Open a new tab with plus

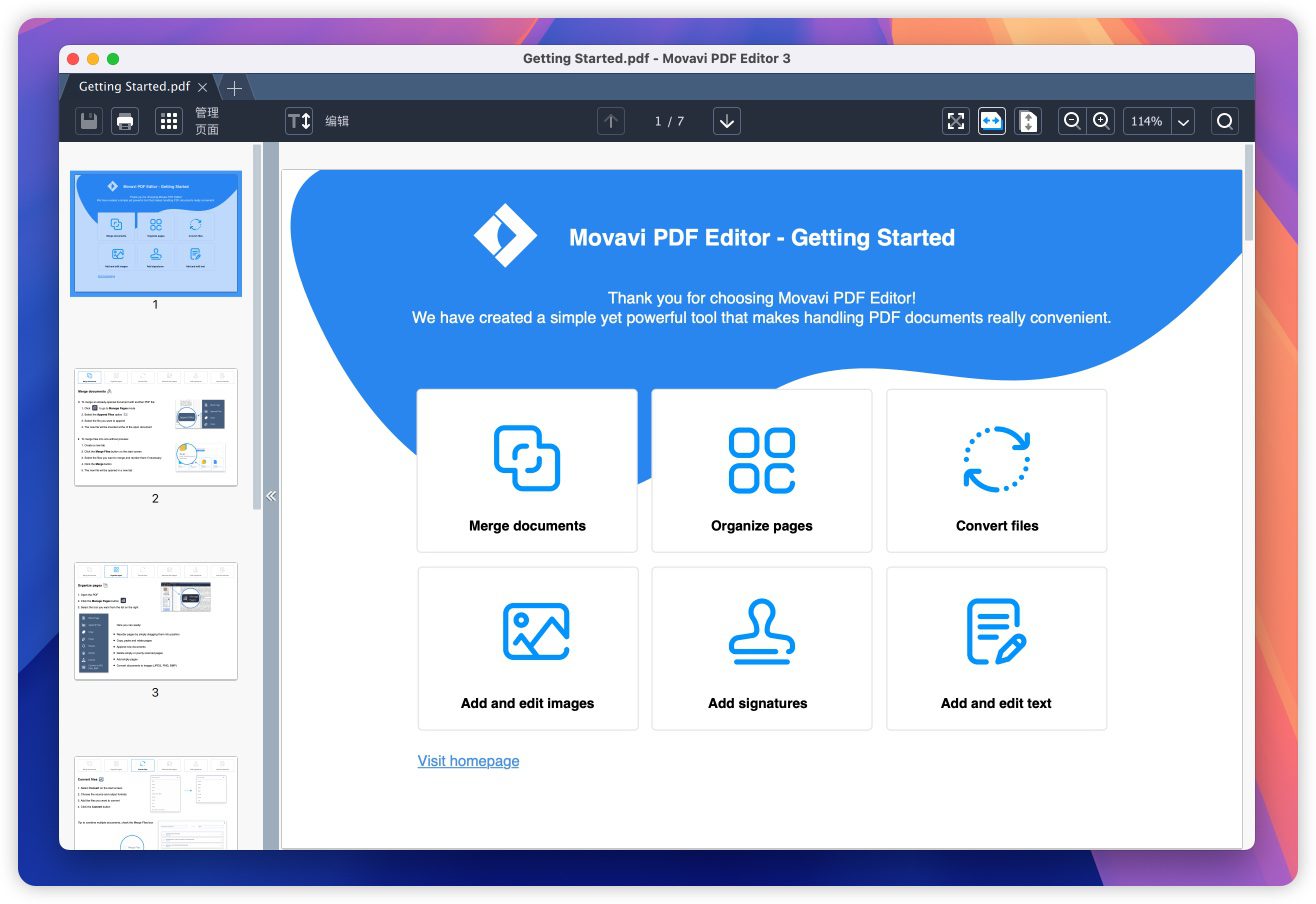tap(234, 87)
